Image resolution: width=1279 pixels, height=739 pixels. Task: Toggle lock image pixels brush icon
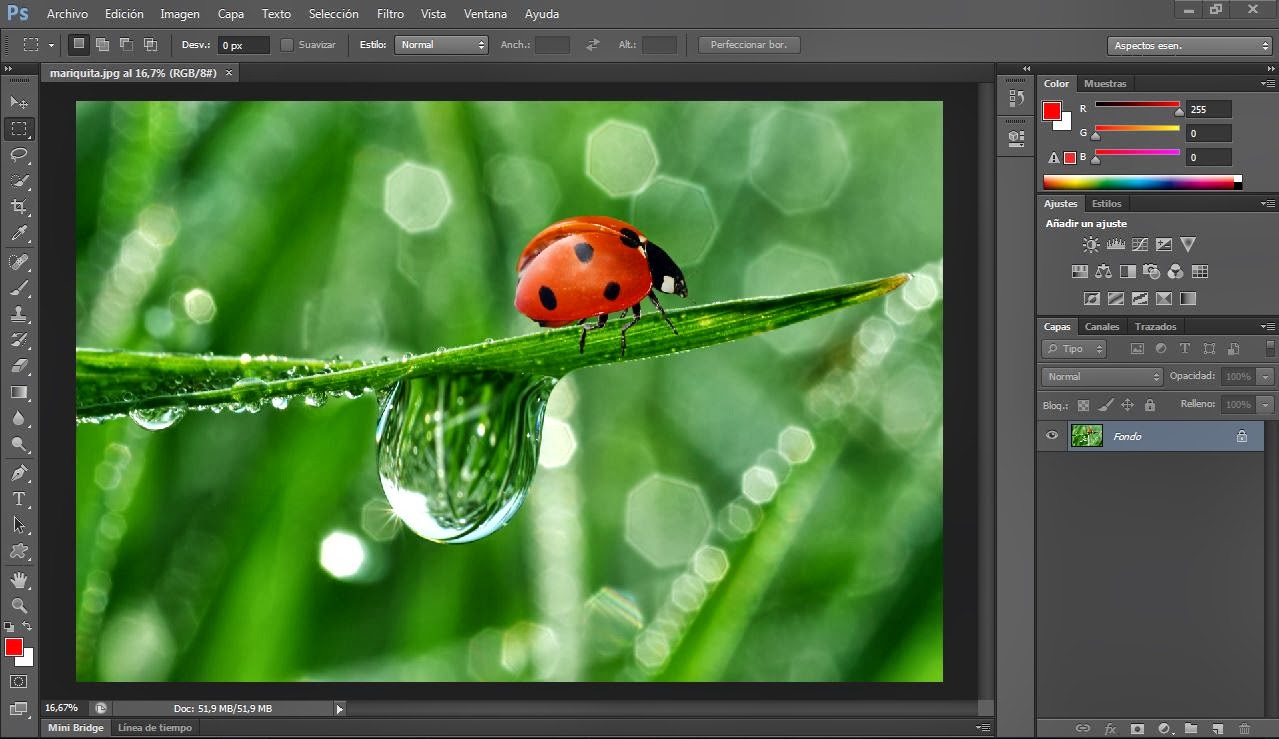pos(1105,405)
